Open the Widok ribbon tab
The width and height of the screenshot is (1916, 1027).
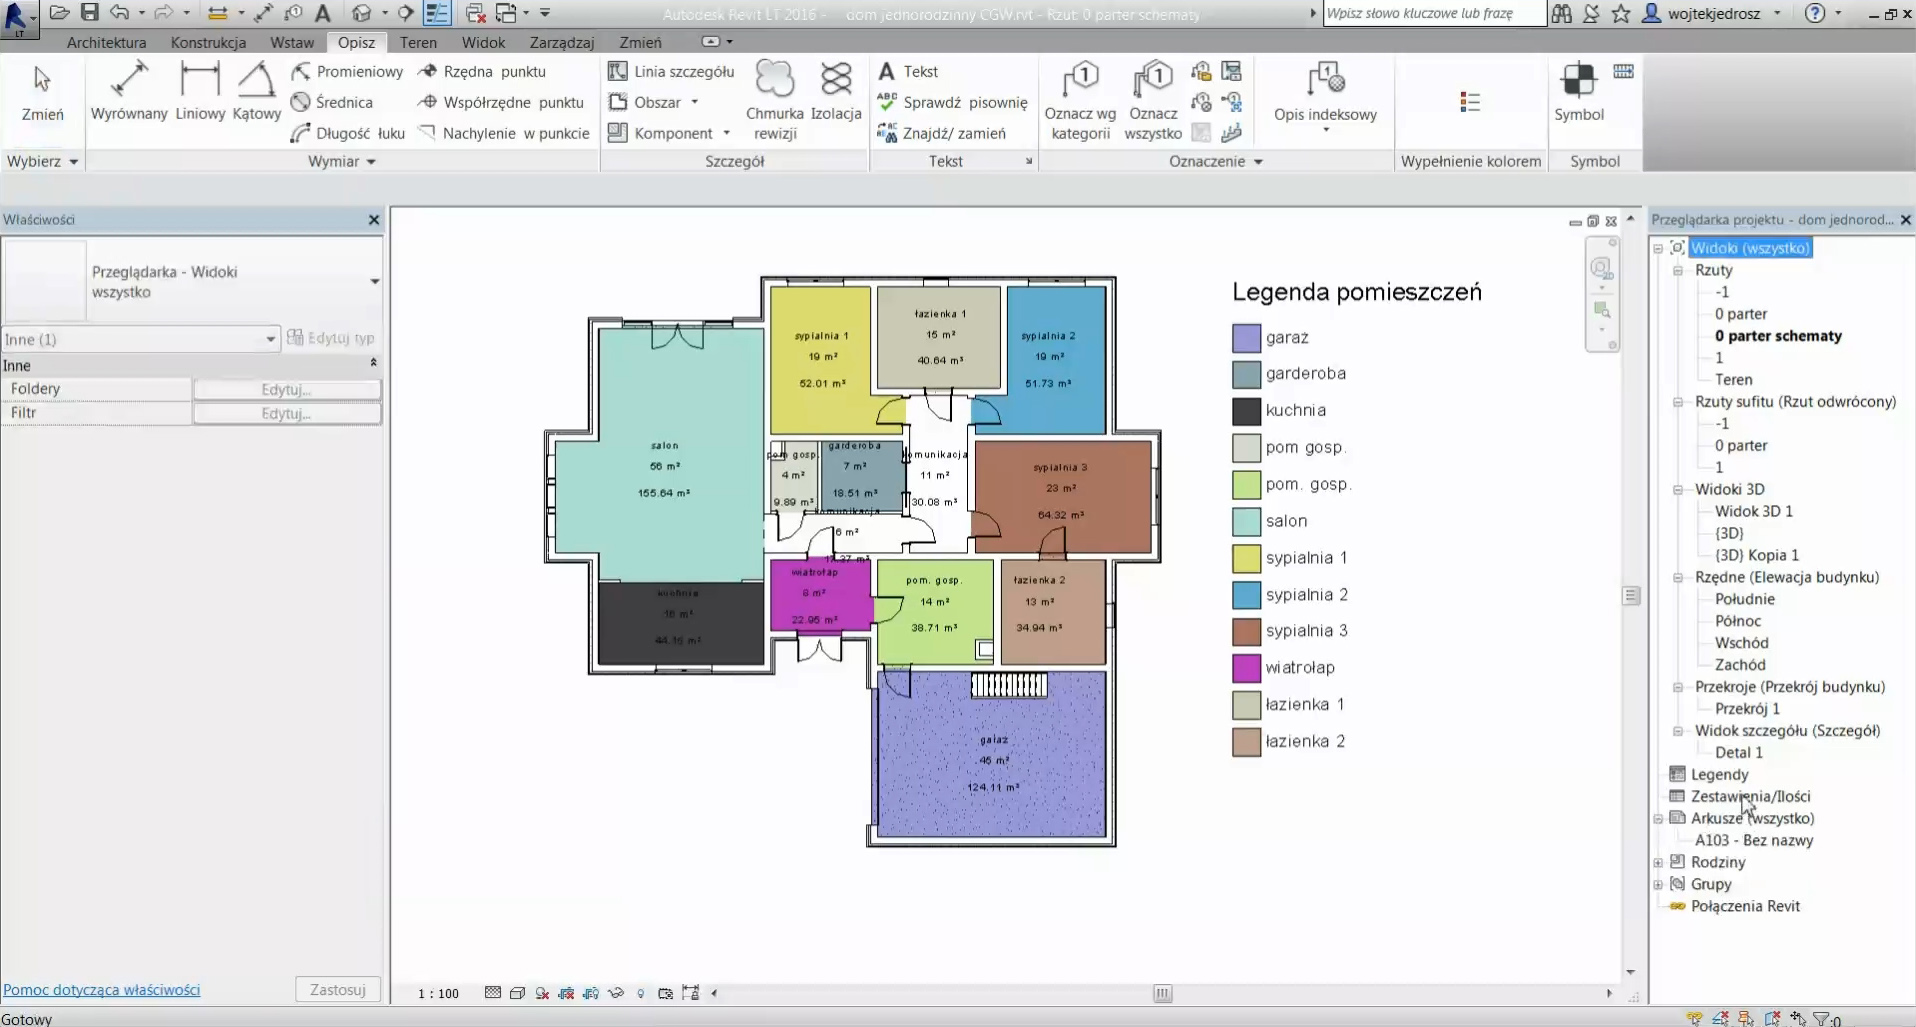(x=483, y=42)
